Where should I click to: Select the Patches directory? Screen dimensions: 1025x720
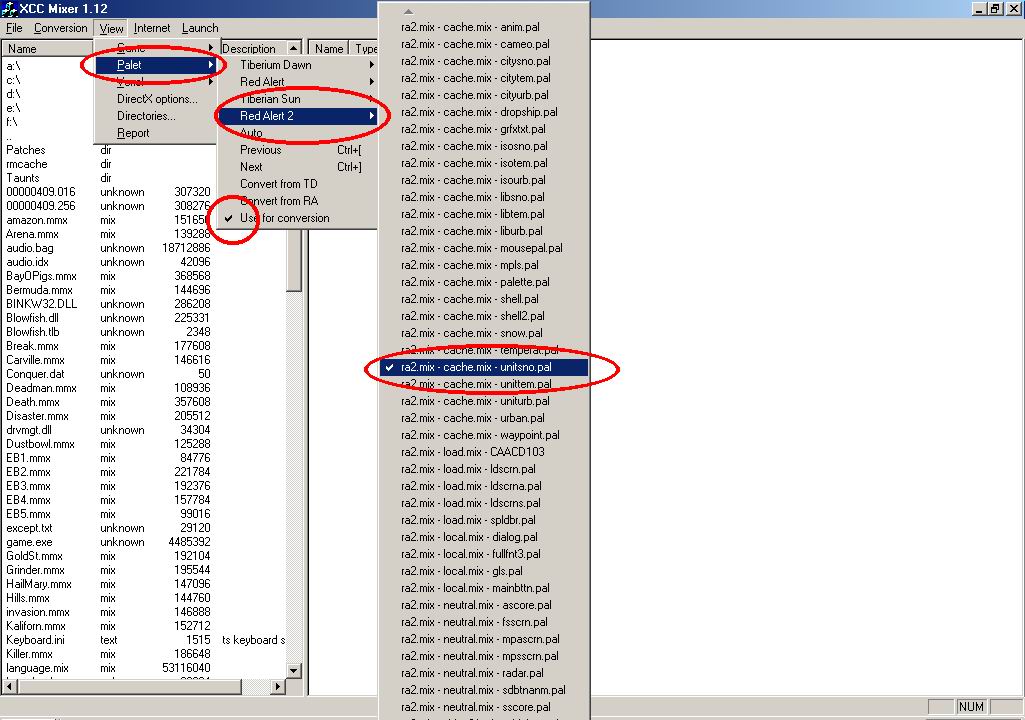[x=25, y=150]
